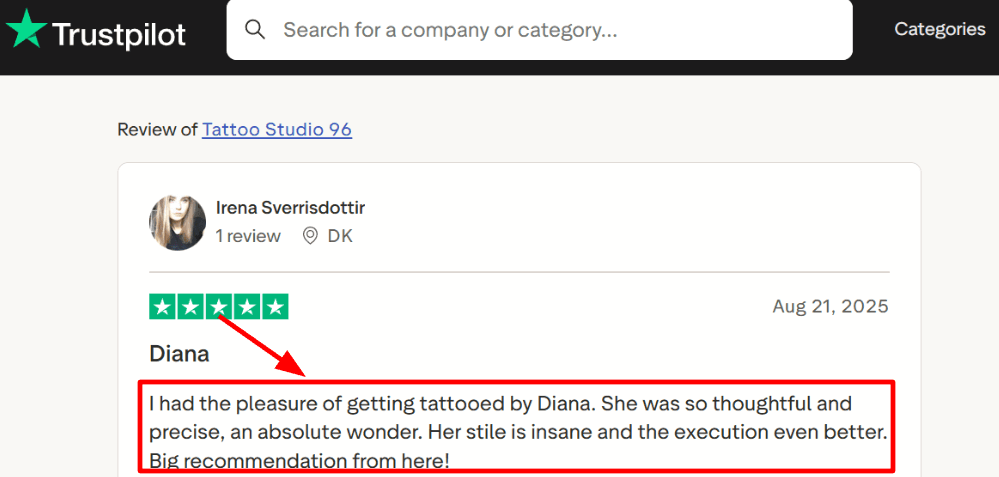Click the "1 review" count

click(x=248, y=236)
